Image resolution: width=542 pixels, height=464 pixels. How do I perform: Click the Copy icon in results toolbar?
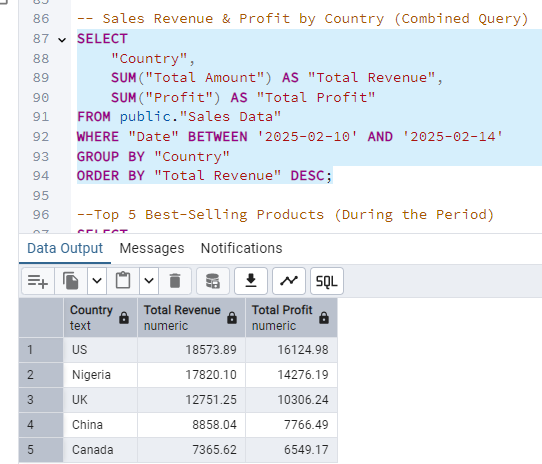click(x=71, y=281)
